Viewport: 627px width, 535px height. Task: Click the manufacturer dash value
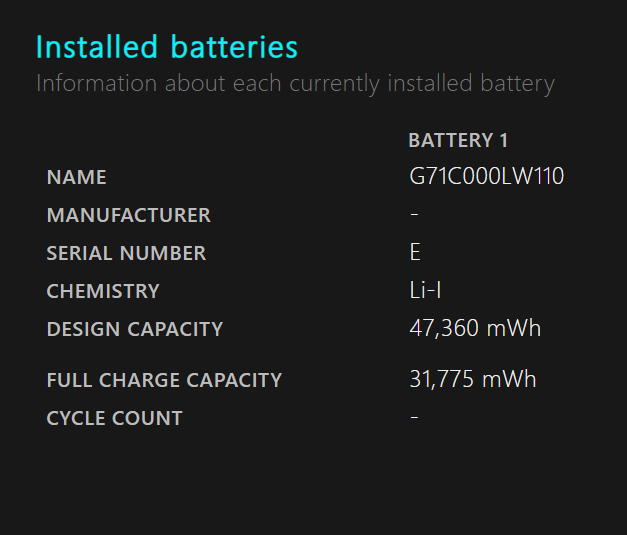(x=414, y=215)
